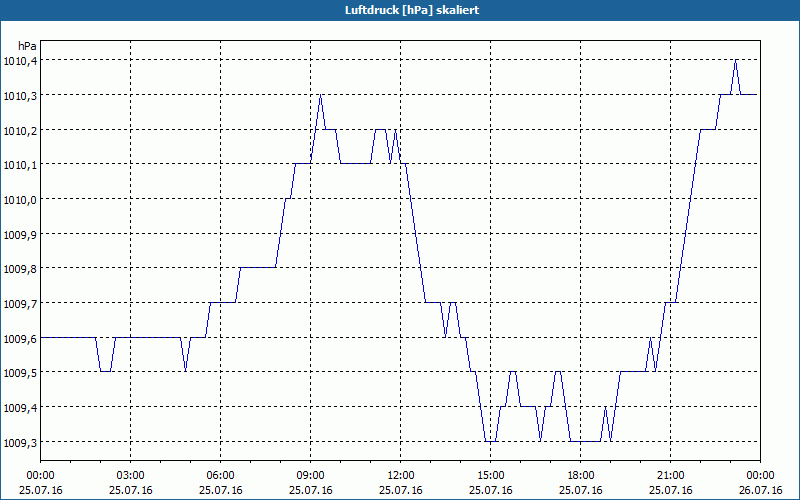Select the y-axis value "1009,9"
Viewport: 800px width, 500px height.
click(20, 236)
